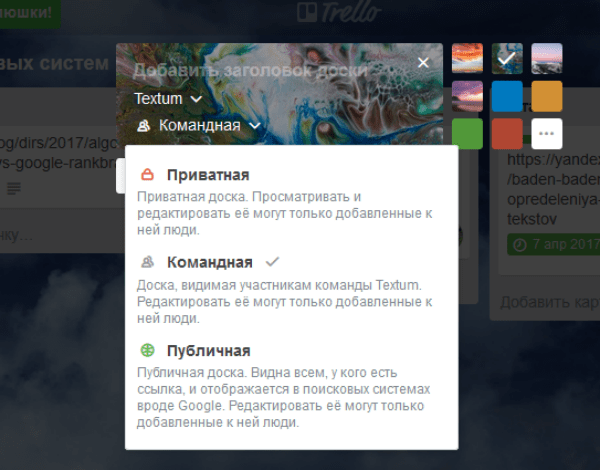This screenshot has height=470, width=600.
Task: Pick the orange background color
Action: [547, 96]
